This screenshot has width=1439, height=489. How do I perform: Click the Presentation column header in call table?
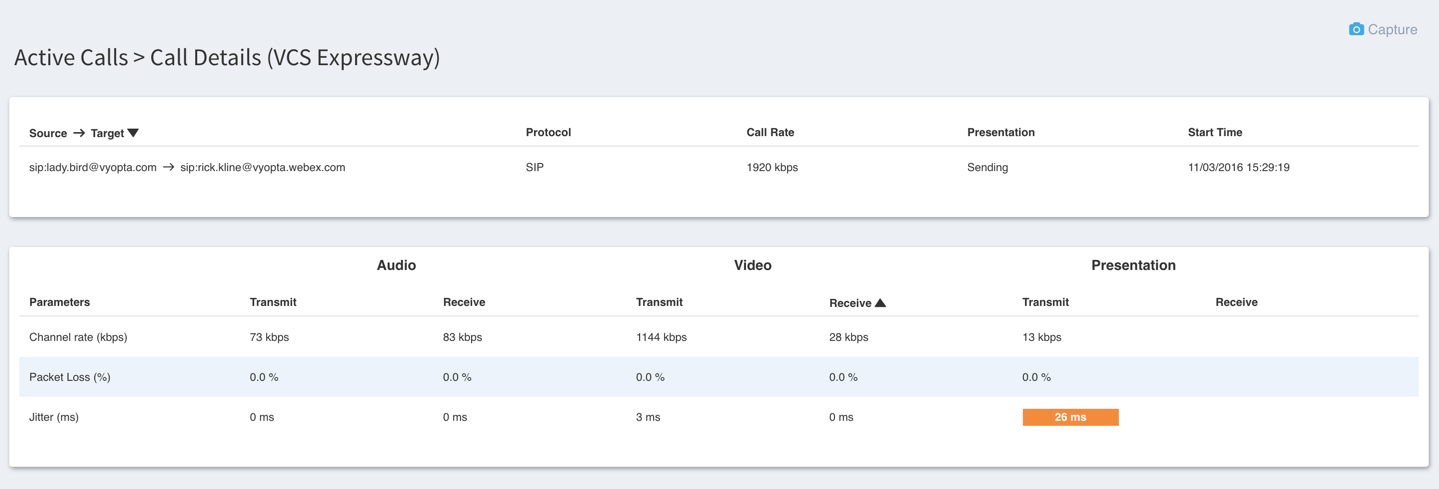point(1001,132)
